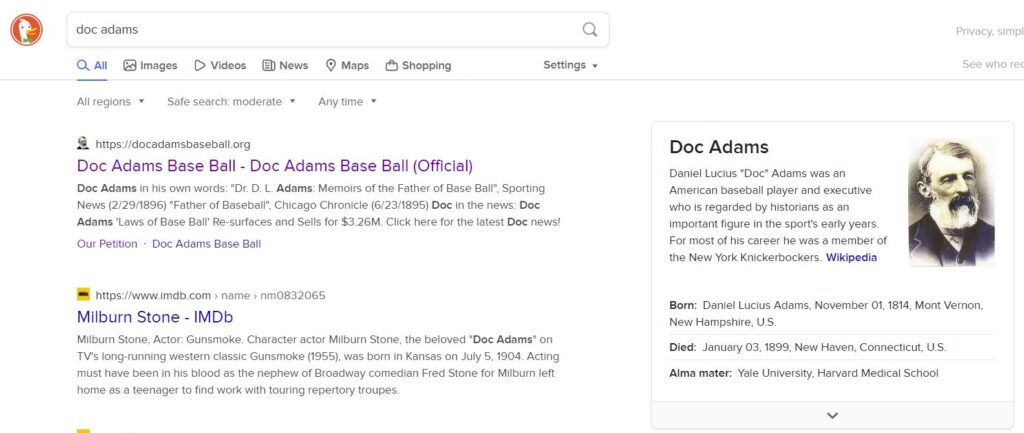Viewport: 1024px width, 433px height.
Task: Expand the Any time filter
Action: (x=347, y=101)
